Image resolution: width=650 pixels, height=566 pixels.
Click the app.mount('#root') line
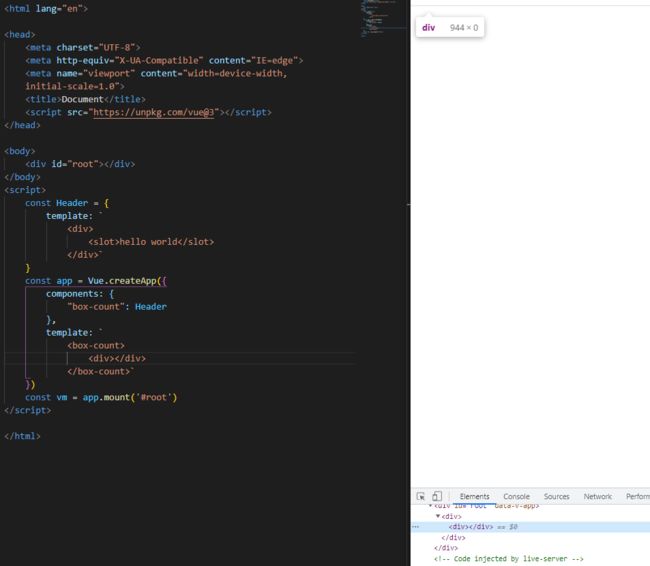tap(101, 397)
